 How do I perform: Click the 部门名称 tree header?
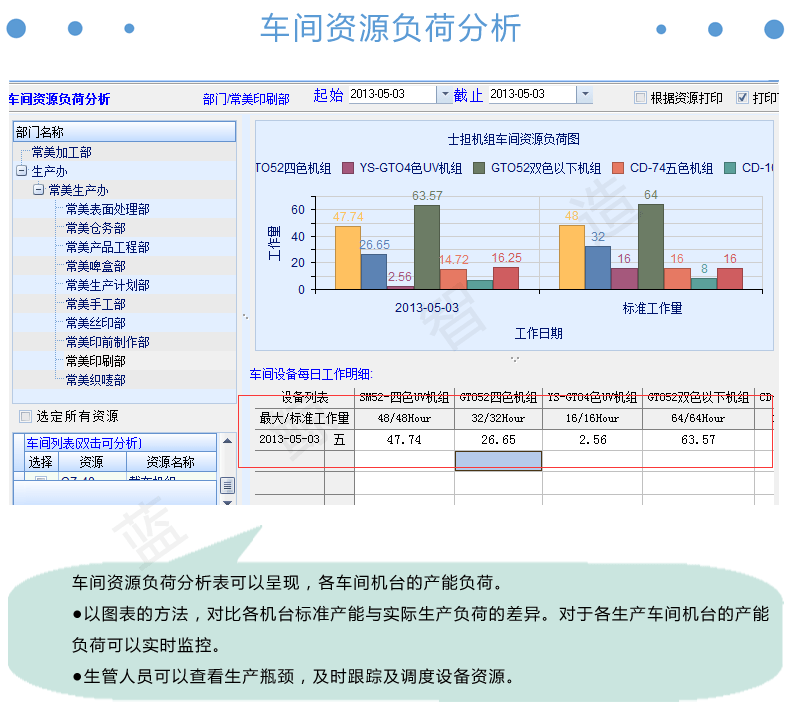point(124,132)
